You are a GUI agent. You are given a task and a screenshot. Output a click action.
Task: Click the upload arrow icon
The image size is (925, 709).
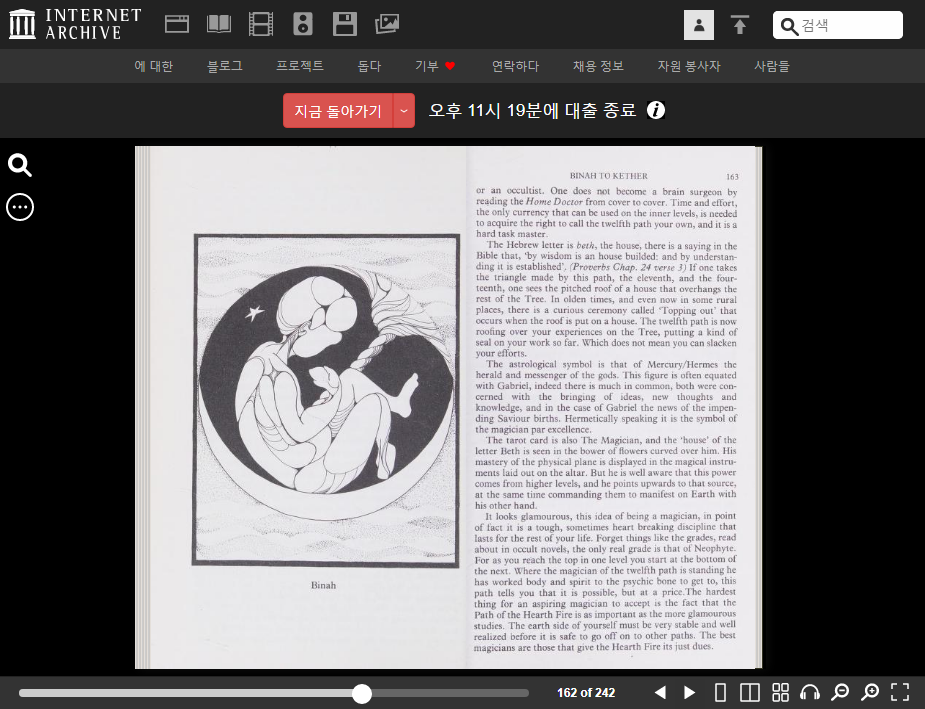740,25
